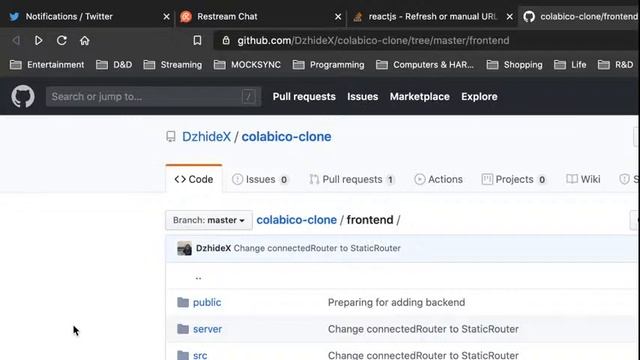Switch to reactjs Refresh or manual URL tab
Image resolution: width=640 pixels, height=360 pixels.
pyautogui.click(x=433, y=16)
